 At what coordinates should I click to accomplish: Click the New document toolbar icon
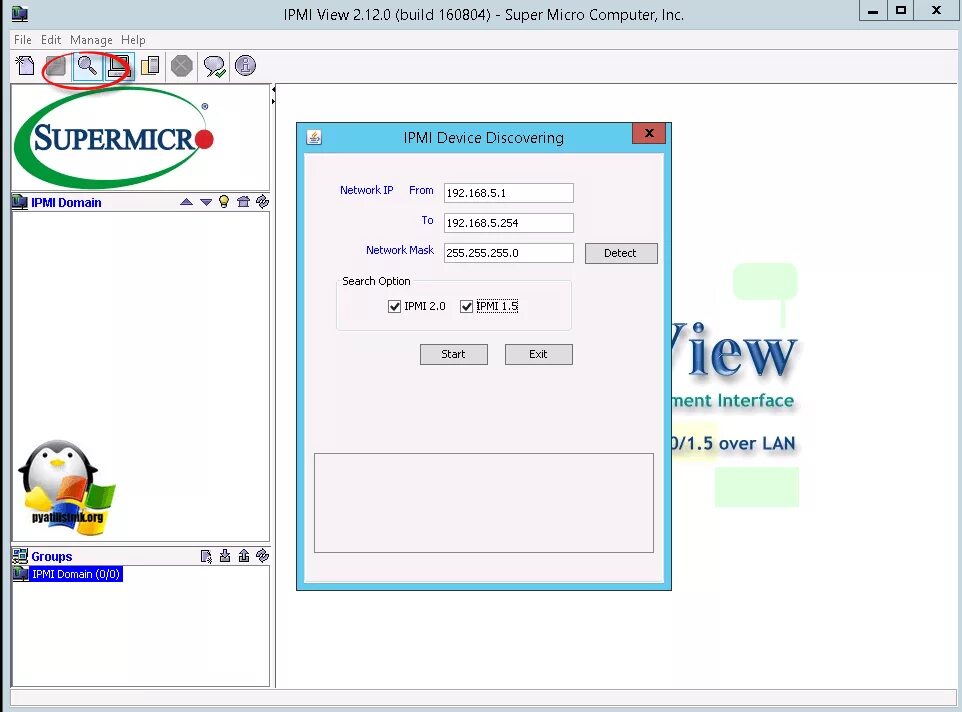point(25,66)
